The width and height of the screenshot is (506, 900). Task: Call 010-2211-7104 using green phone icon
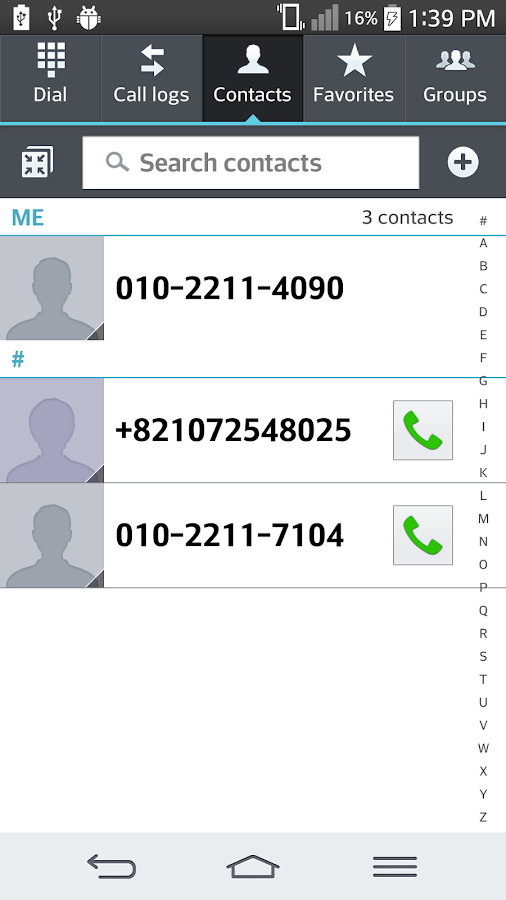point(423,535)
